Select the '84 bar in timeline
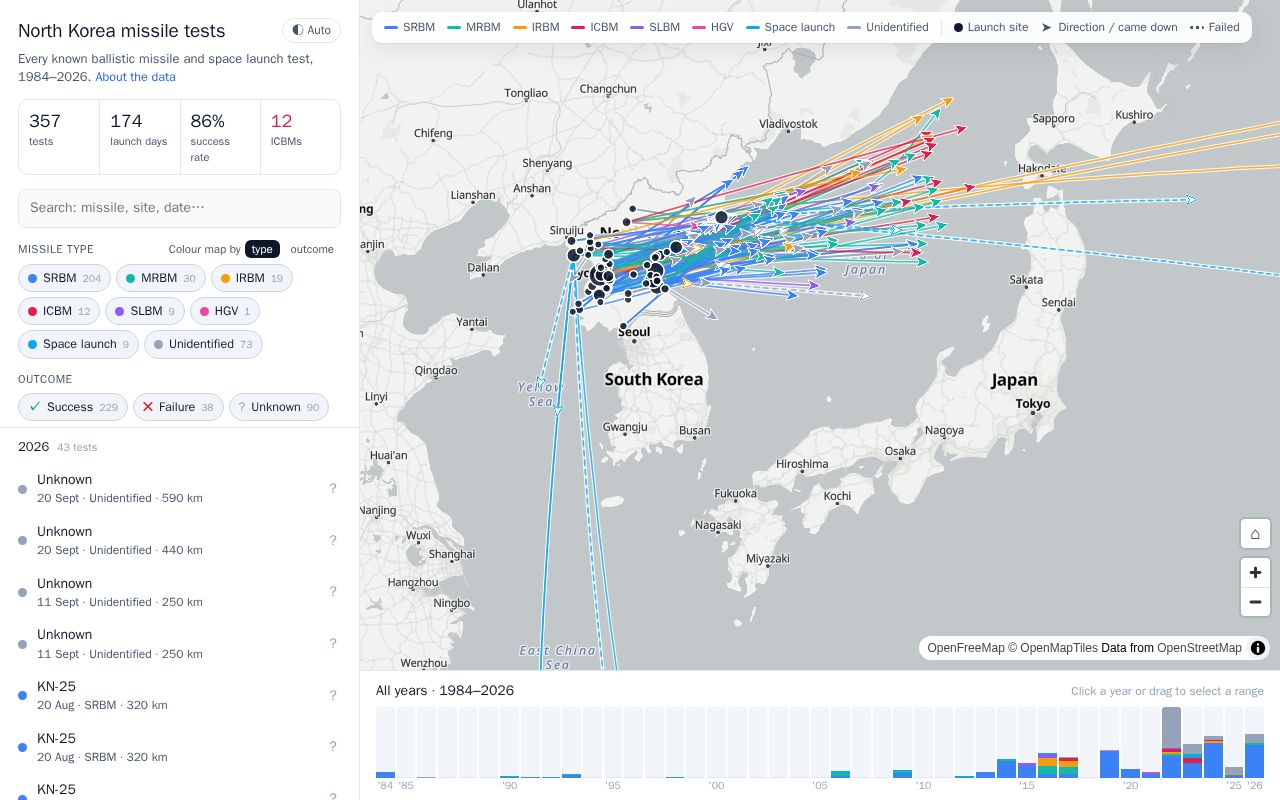1280x800 pixels. coord(385,742)
